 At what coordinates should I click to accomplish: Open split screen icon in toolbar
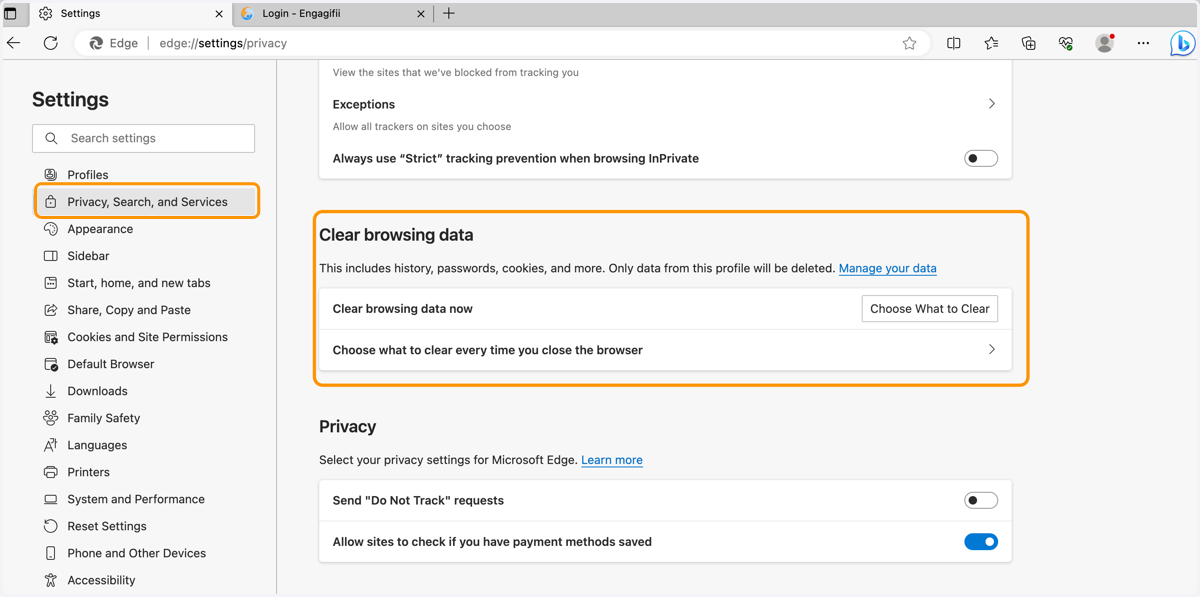954,43
